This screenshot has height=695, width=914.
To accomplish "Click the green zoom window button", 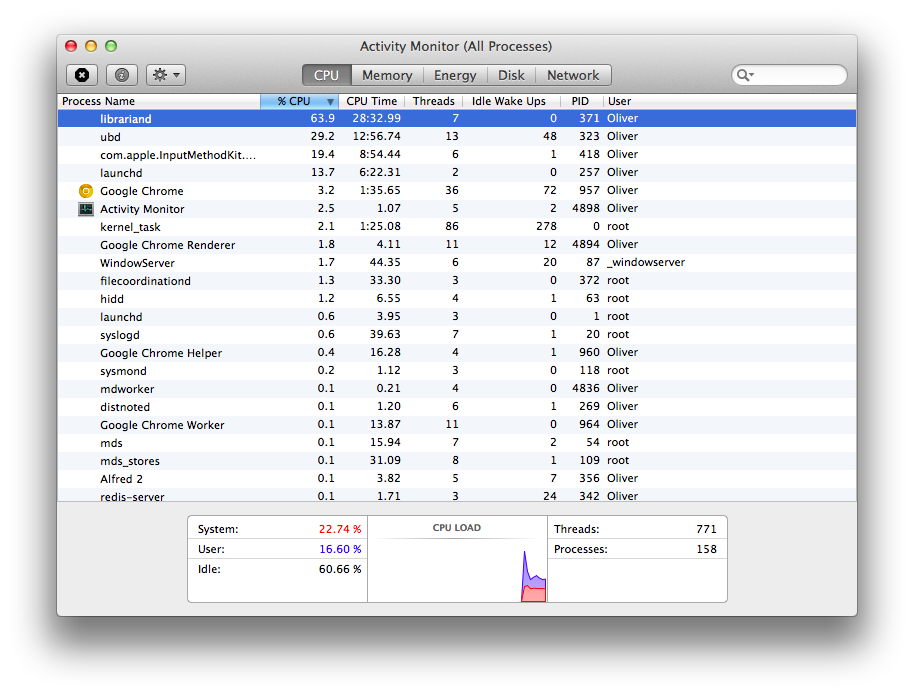I will [x=111, y=46].
